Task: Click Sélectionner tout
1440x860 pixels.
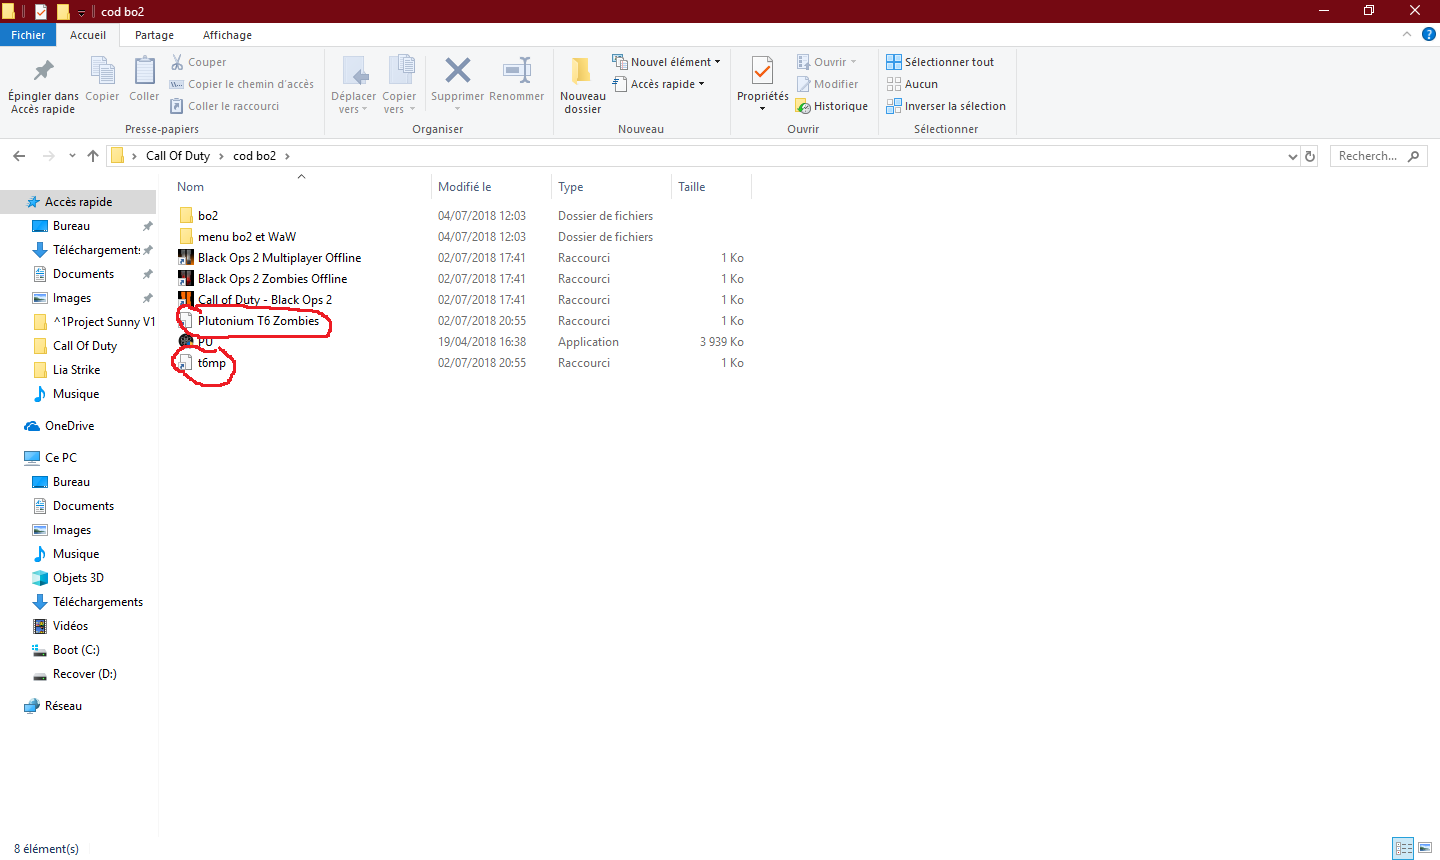Action: [940, 62]
